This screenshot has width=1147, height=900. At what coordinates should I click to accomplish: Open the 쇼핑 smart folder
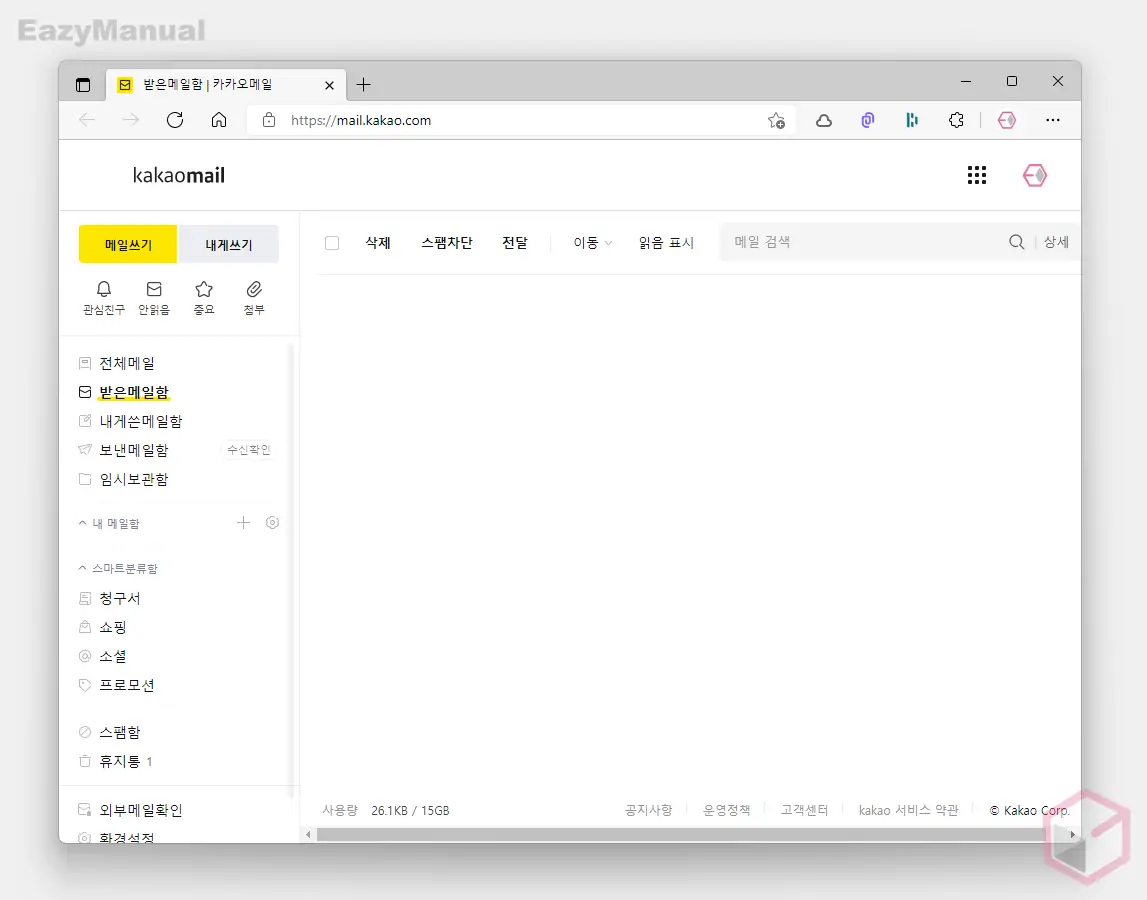tap(113, 628)
